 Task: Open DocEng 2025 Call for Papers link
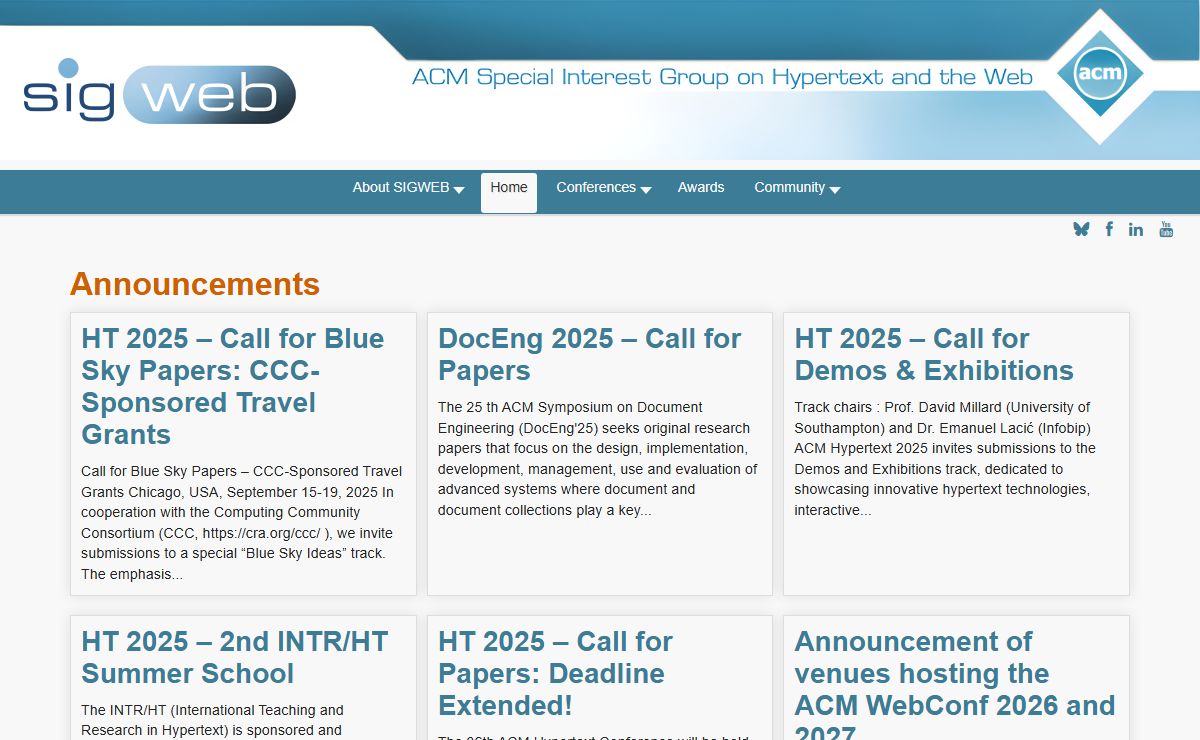[590, 354]
